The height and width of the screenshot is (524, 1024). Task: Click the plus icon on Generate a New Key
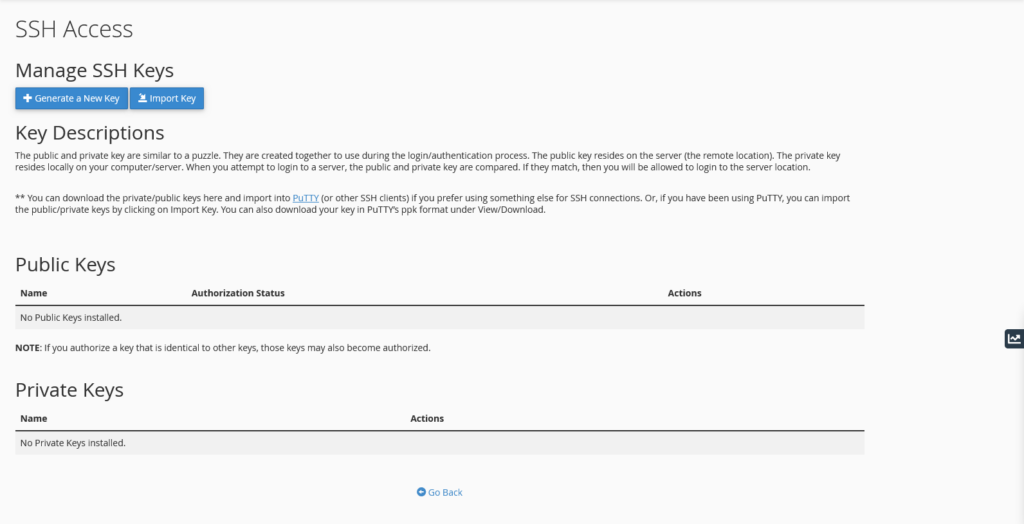tap(28, 98)
